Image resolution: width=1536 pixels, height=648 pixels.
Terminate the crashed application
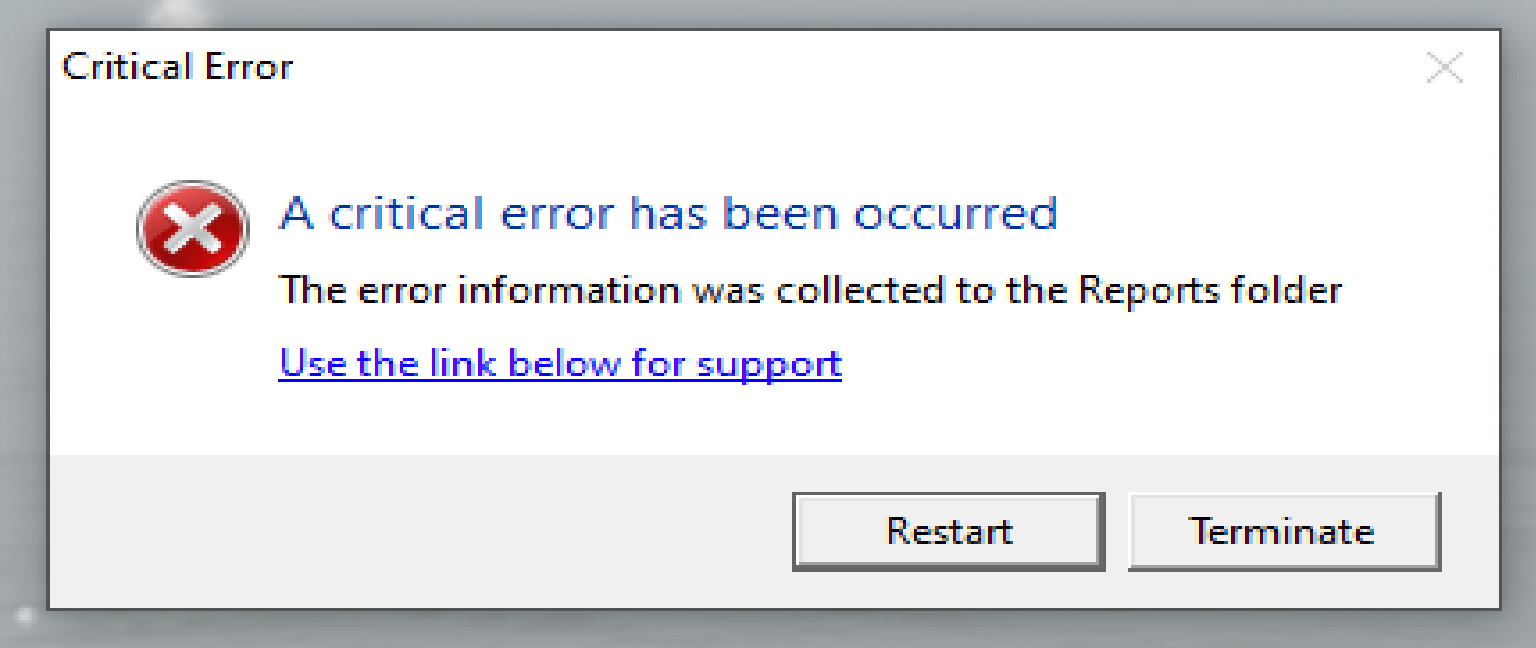pyautogui.click(x=1284, y=531)
